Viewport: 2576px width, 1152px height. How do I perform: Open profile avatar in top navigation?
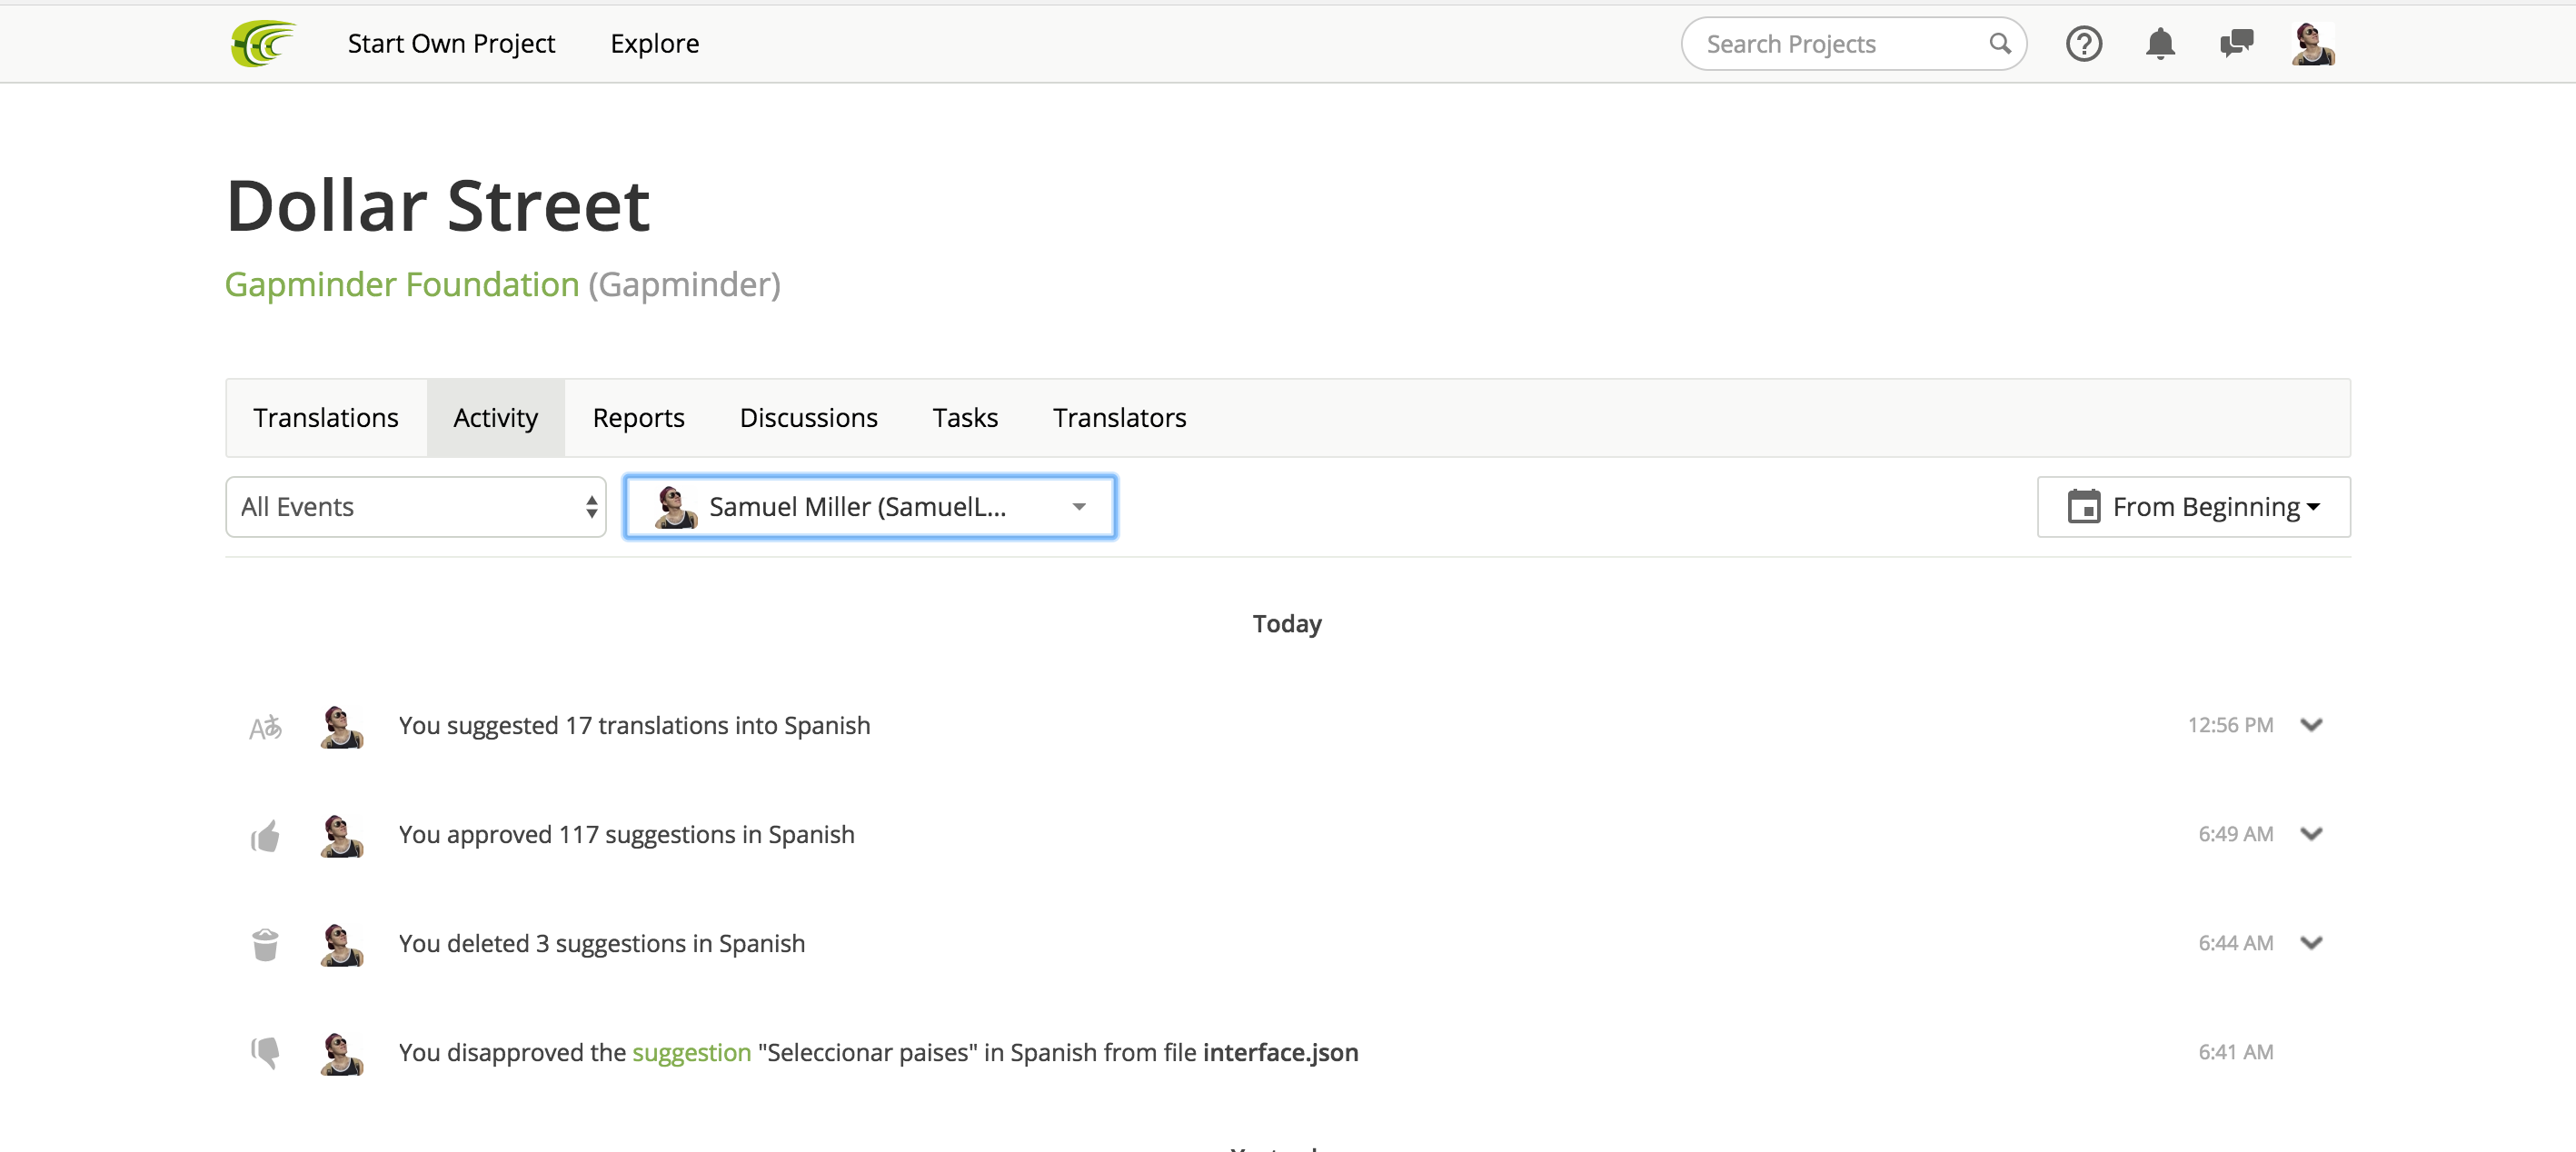(x=2313, y=44)
